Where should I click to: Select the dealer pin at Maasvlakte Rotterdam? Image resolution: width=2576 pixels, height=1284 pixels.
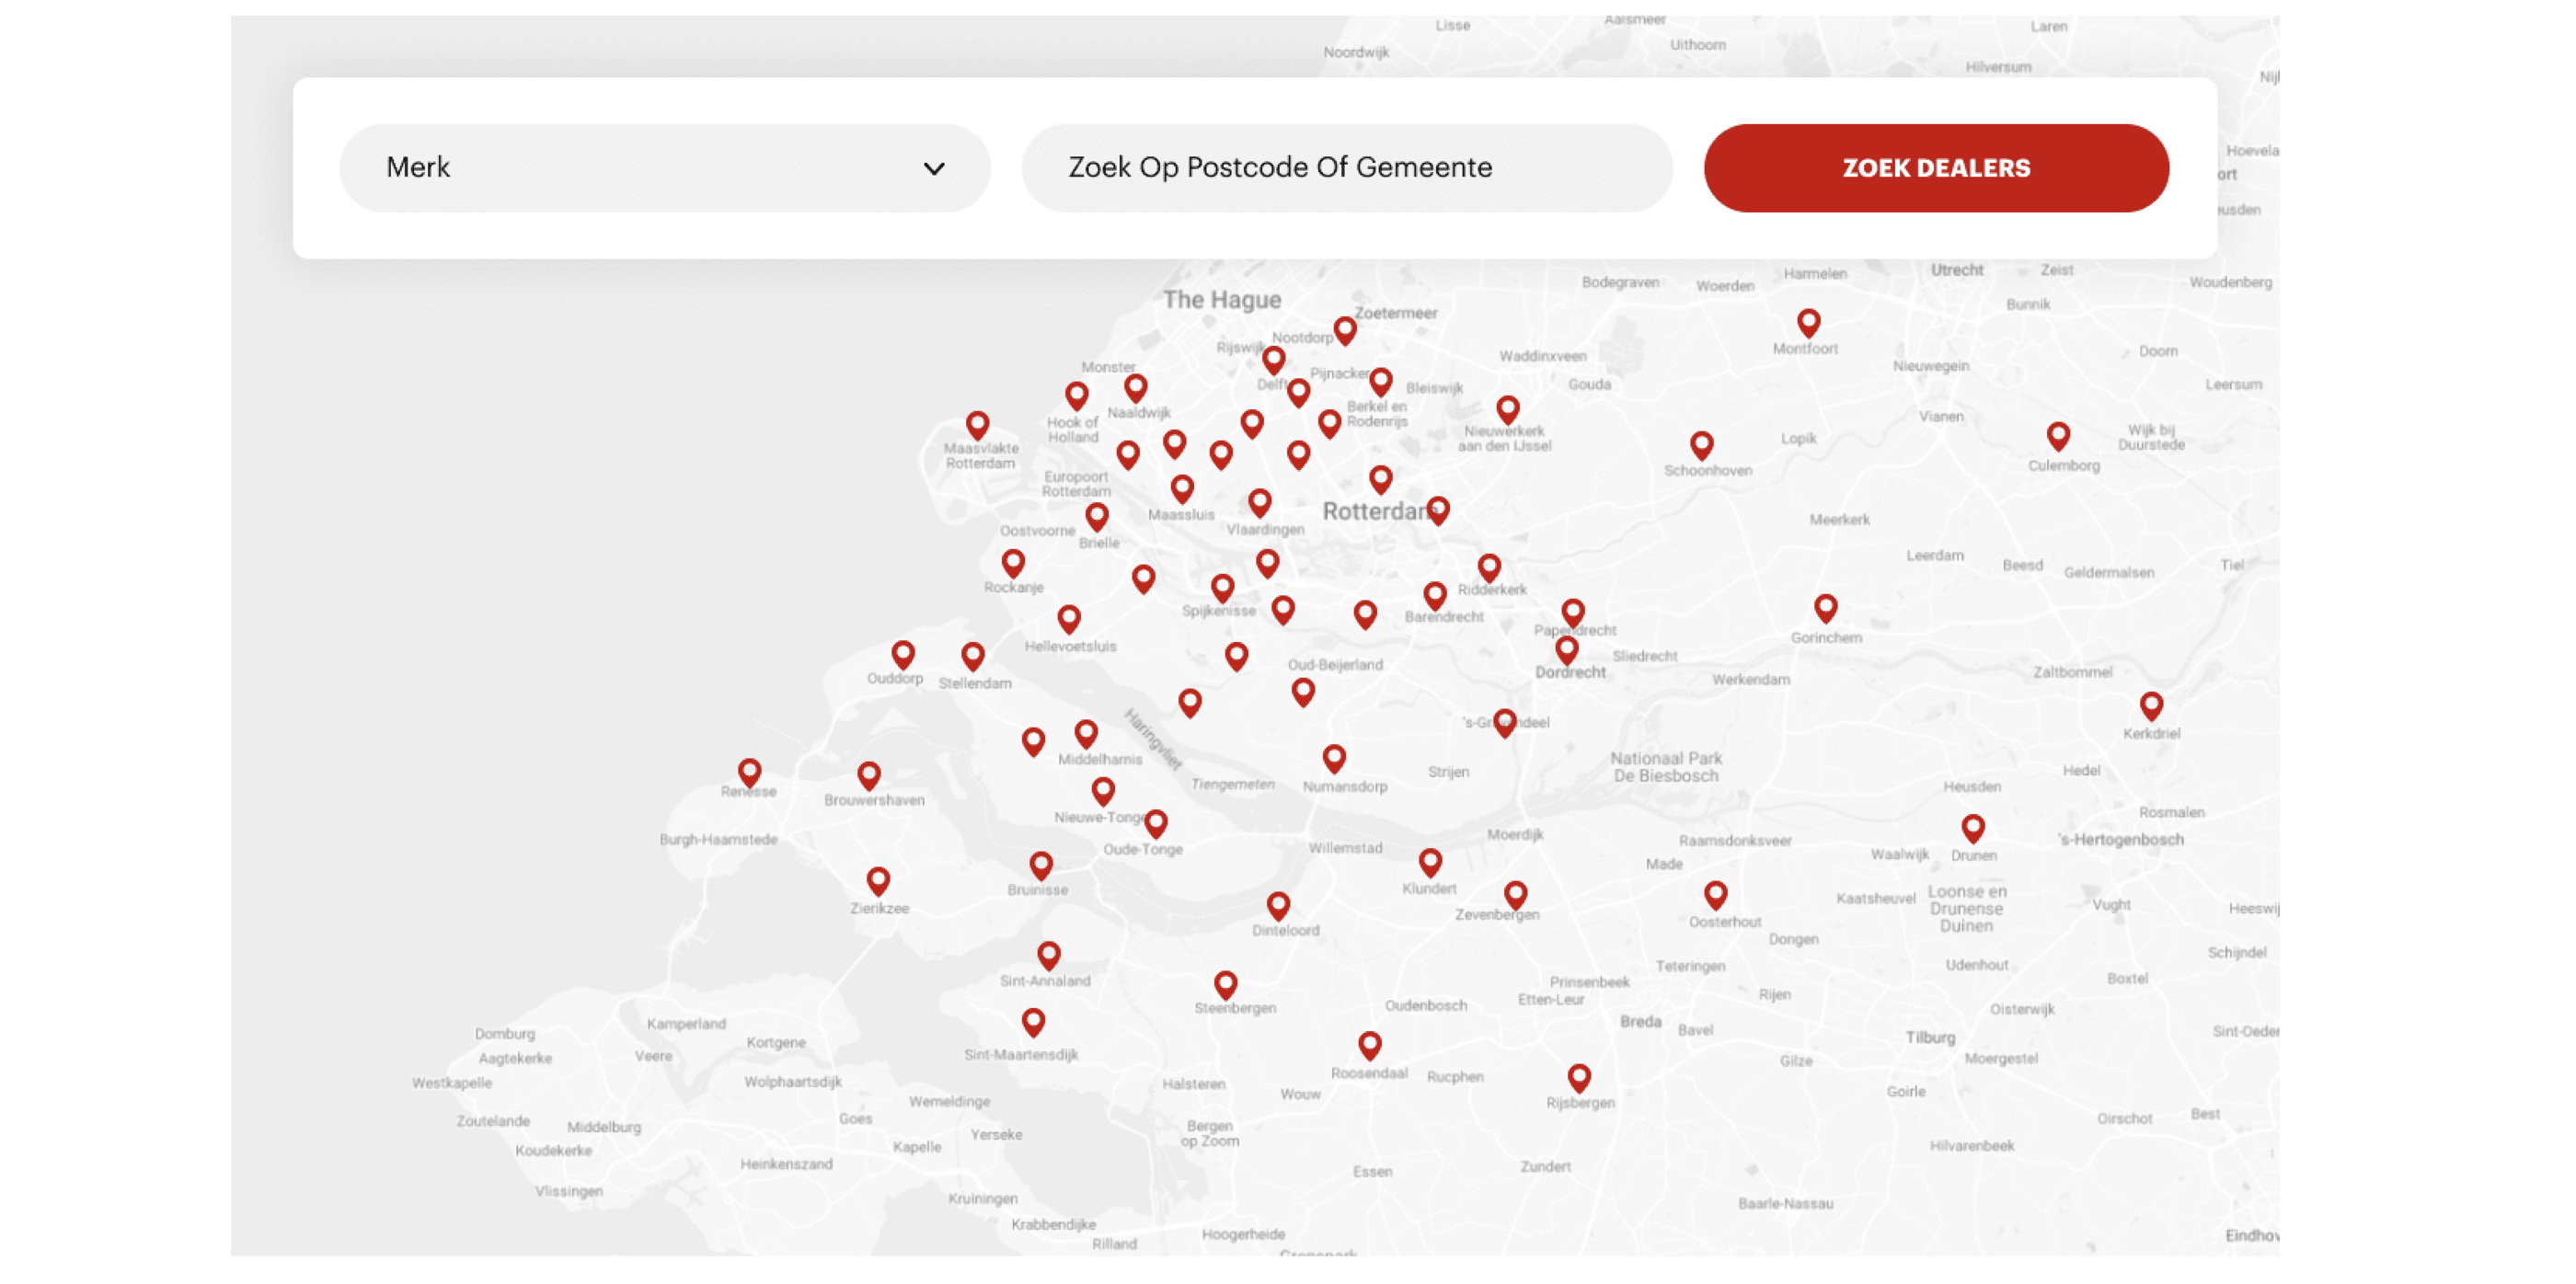click(978, 426)
